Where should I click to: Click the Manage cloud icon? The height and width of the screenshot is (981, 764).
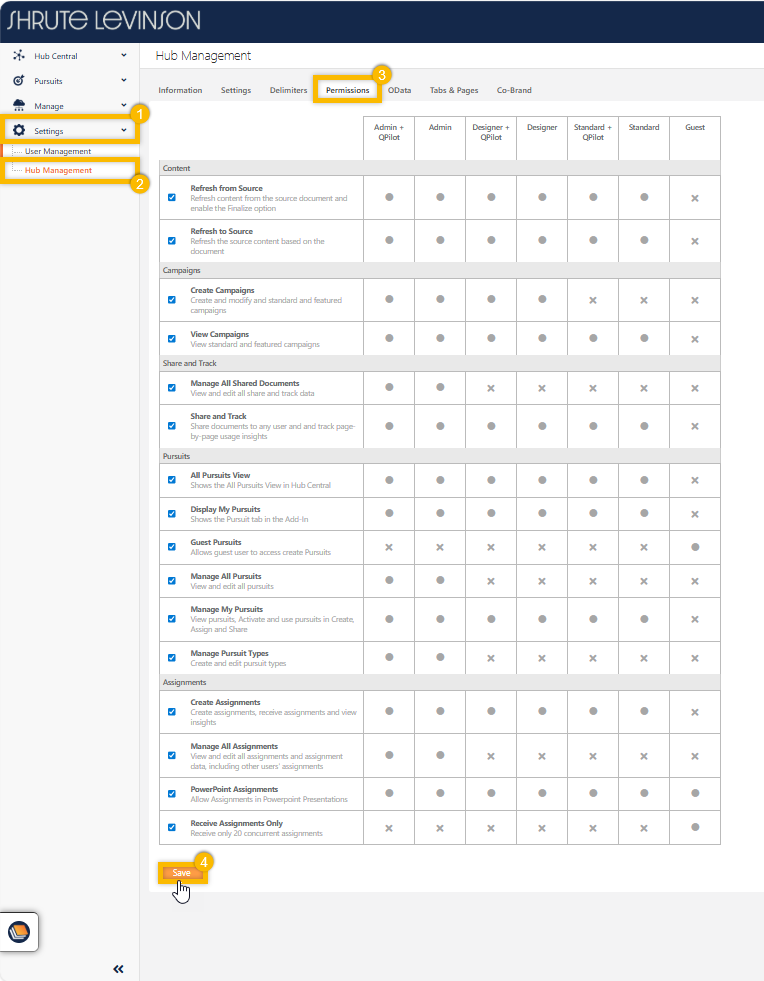(x=19, y=106)
